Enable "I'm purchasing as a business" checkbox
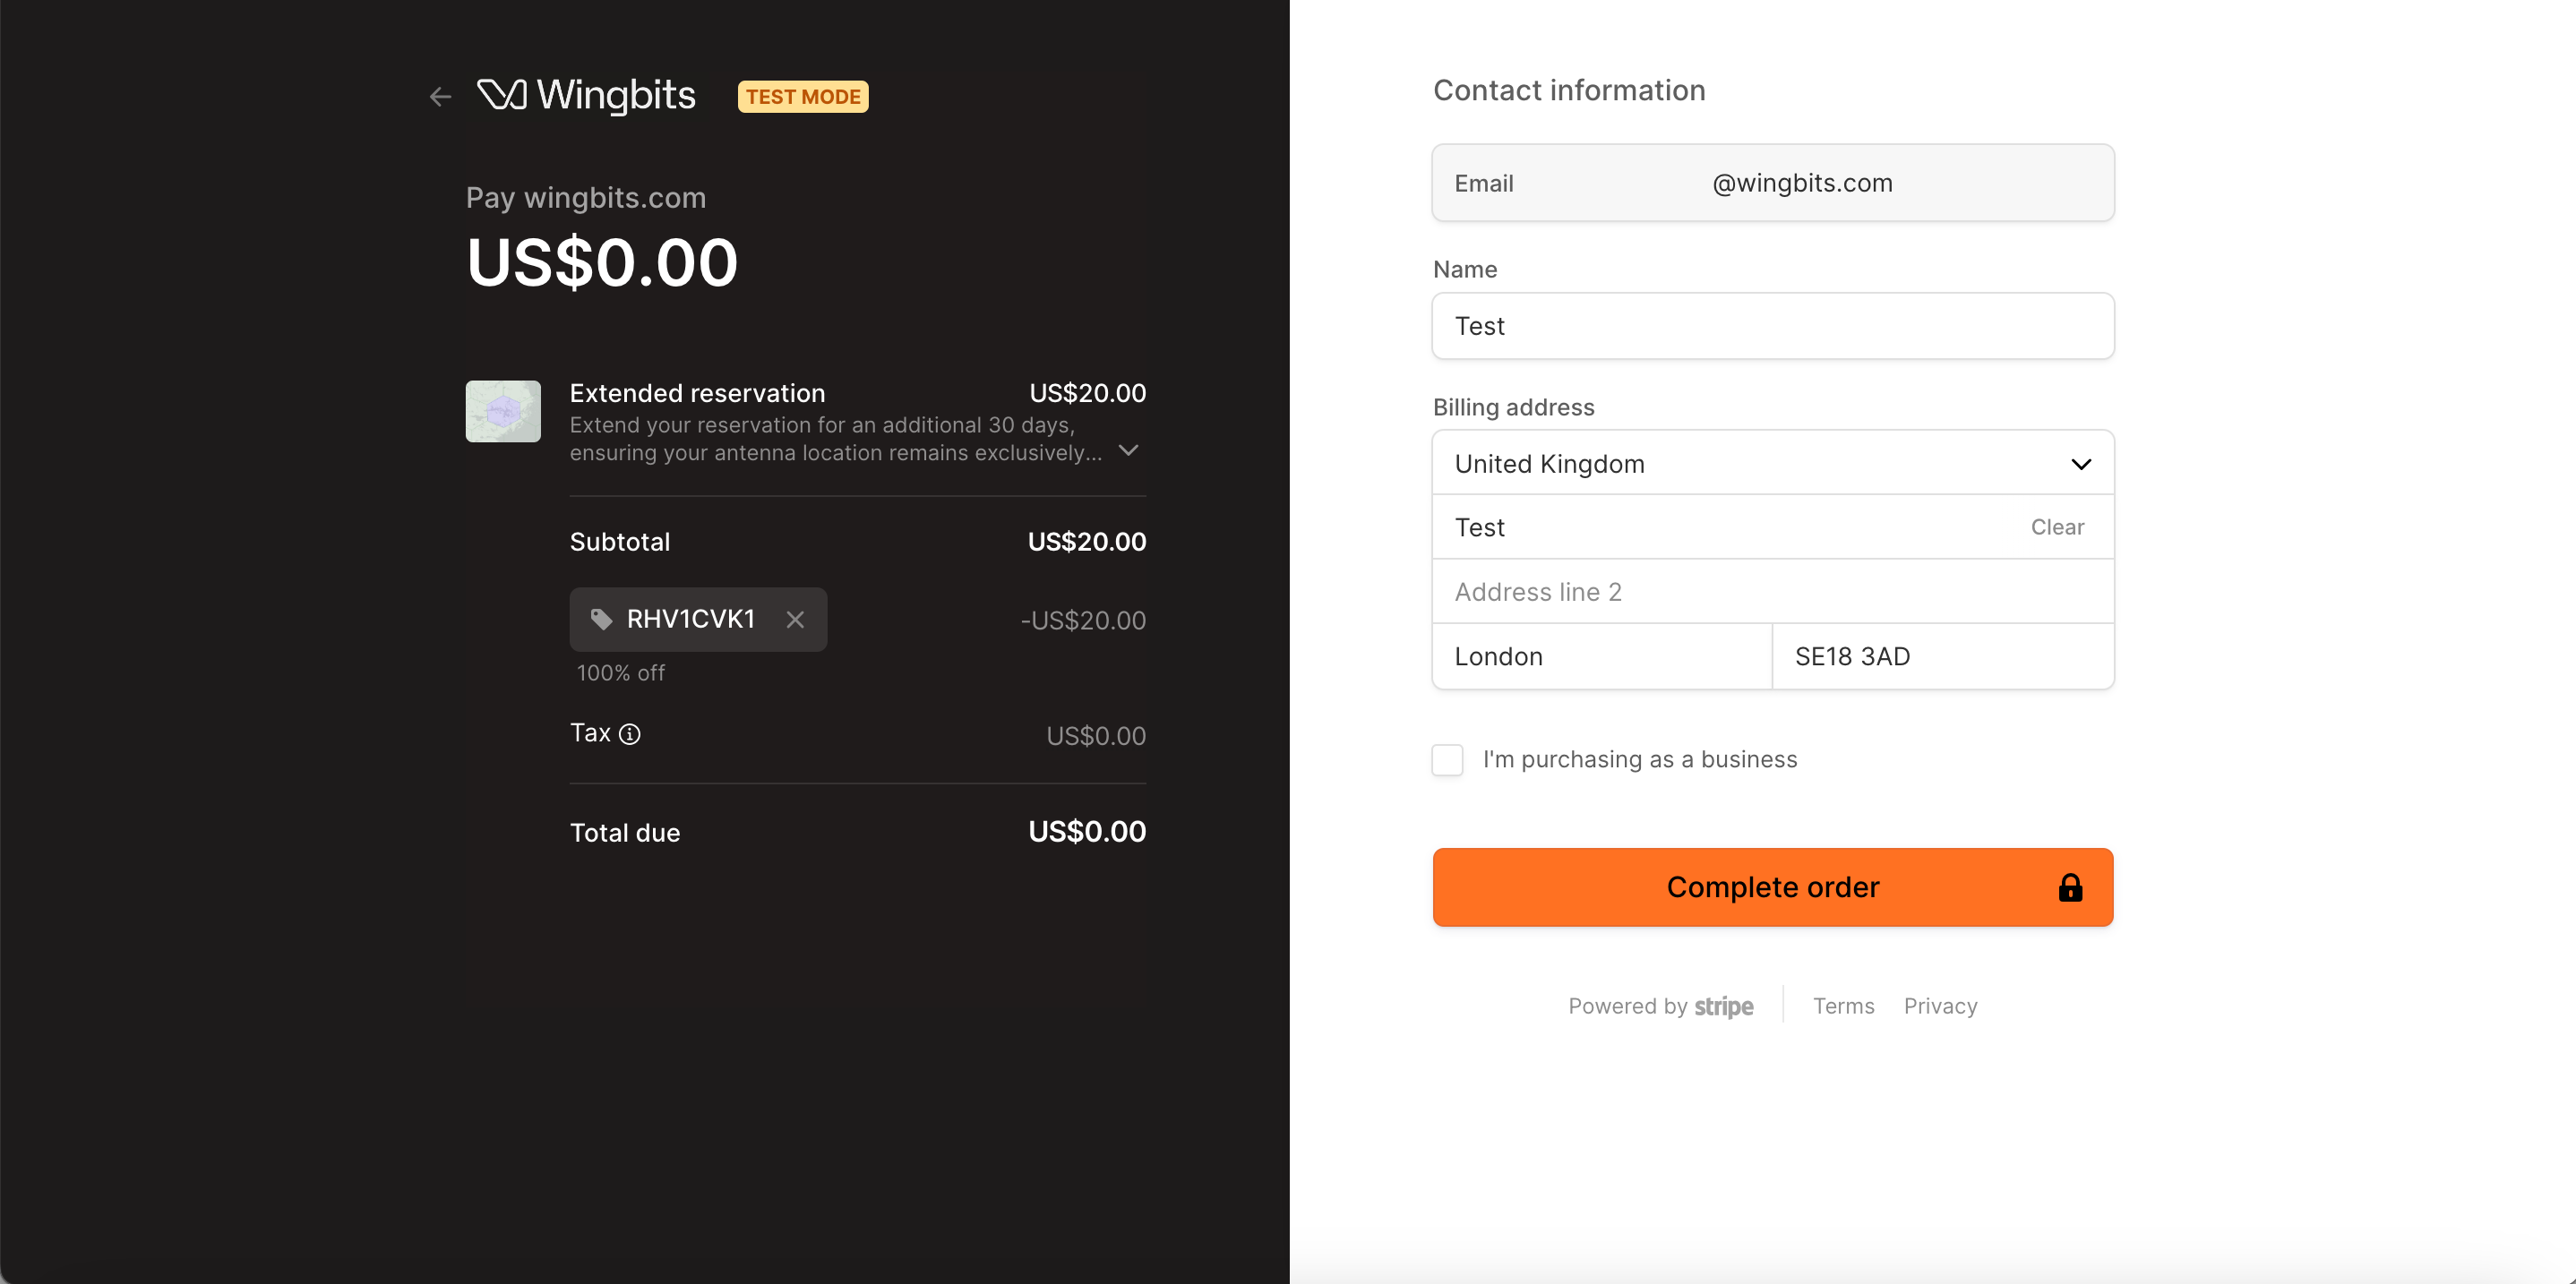Screen dimensions: 2576x1284 (1447, 760)
